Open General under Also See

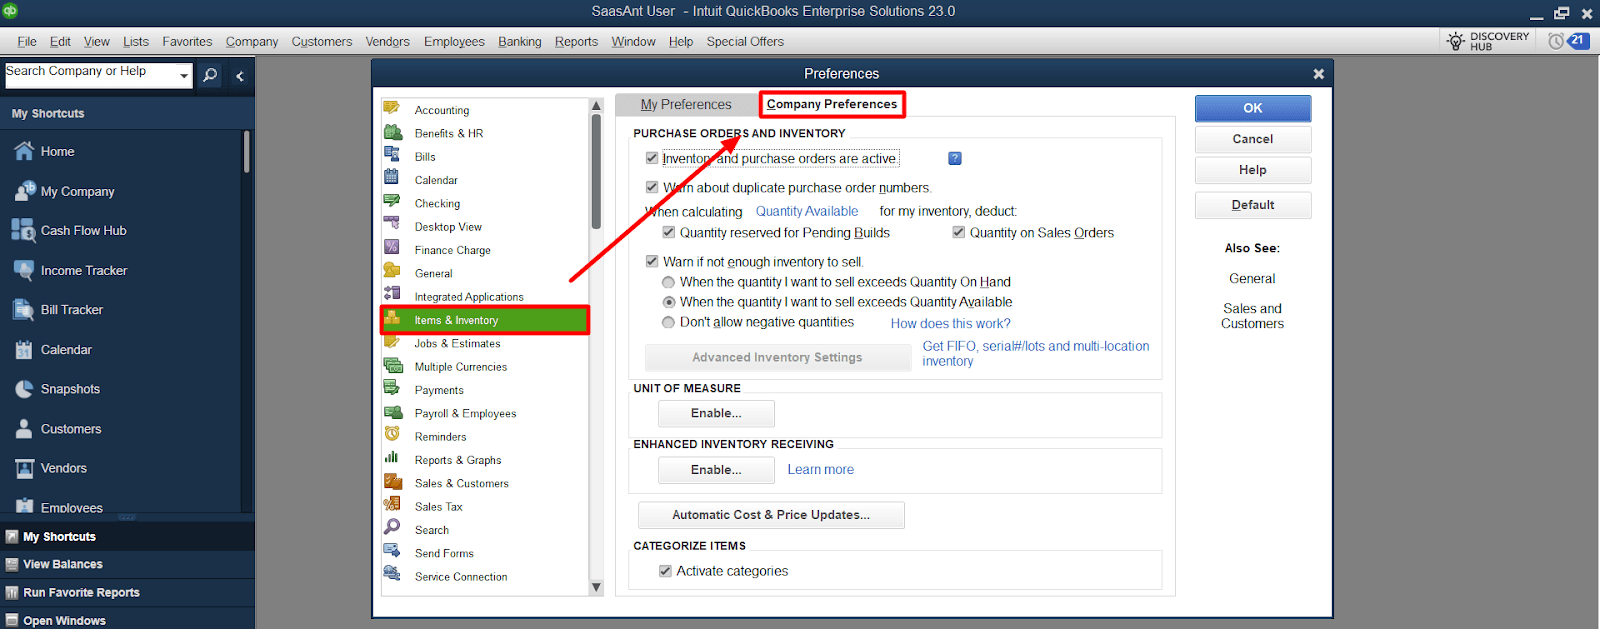1252,279
